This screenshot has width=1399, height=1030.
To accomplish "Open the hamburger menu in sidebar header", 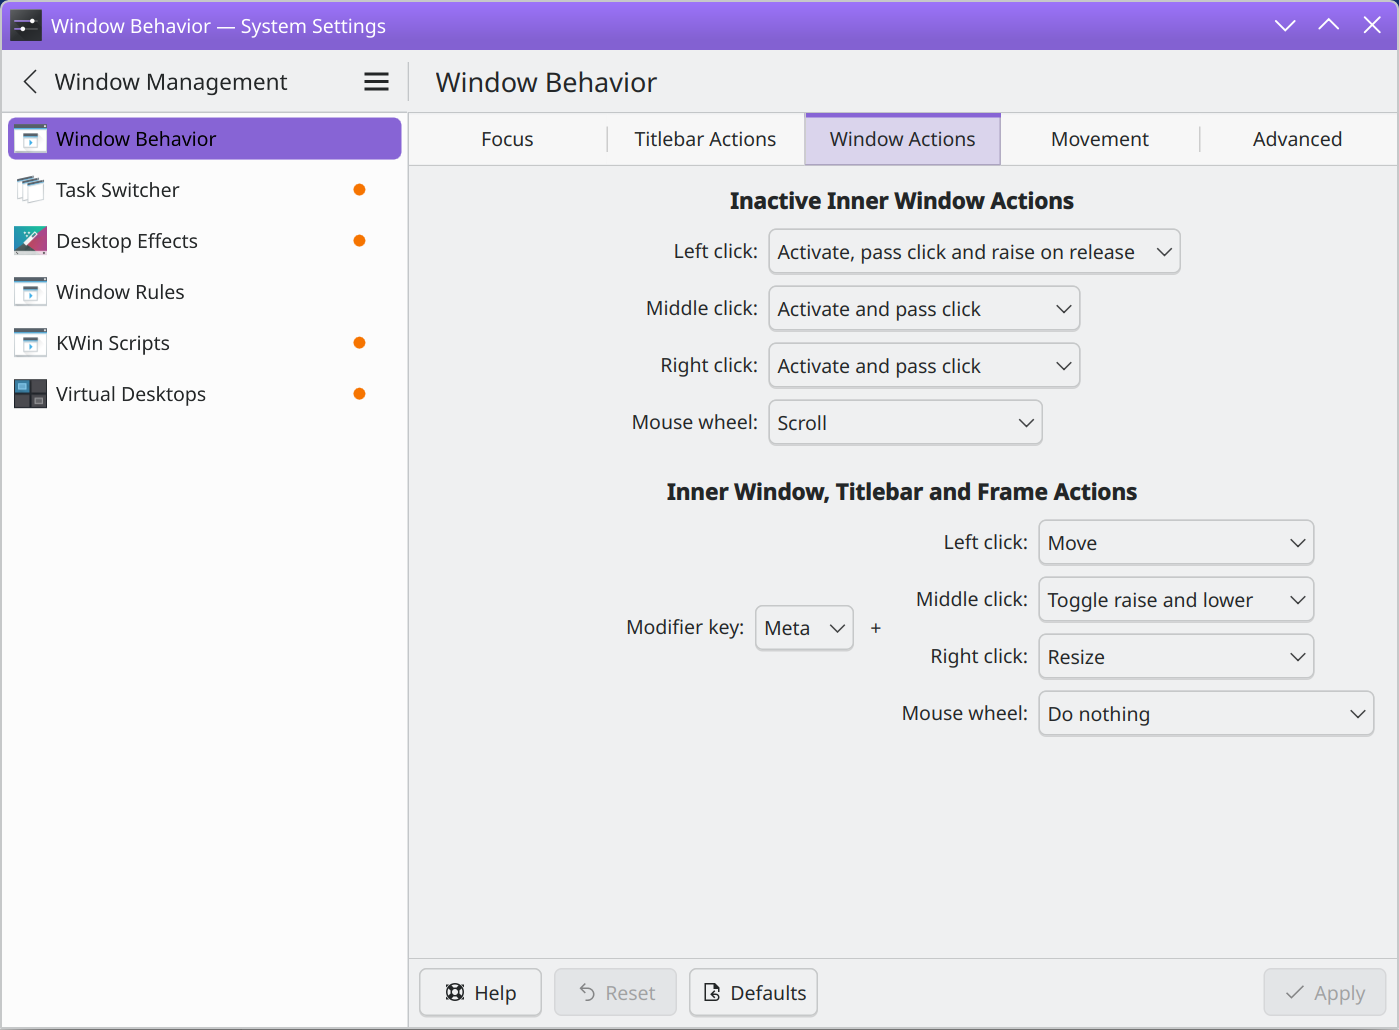I will point(376,82).
